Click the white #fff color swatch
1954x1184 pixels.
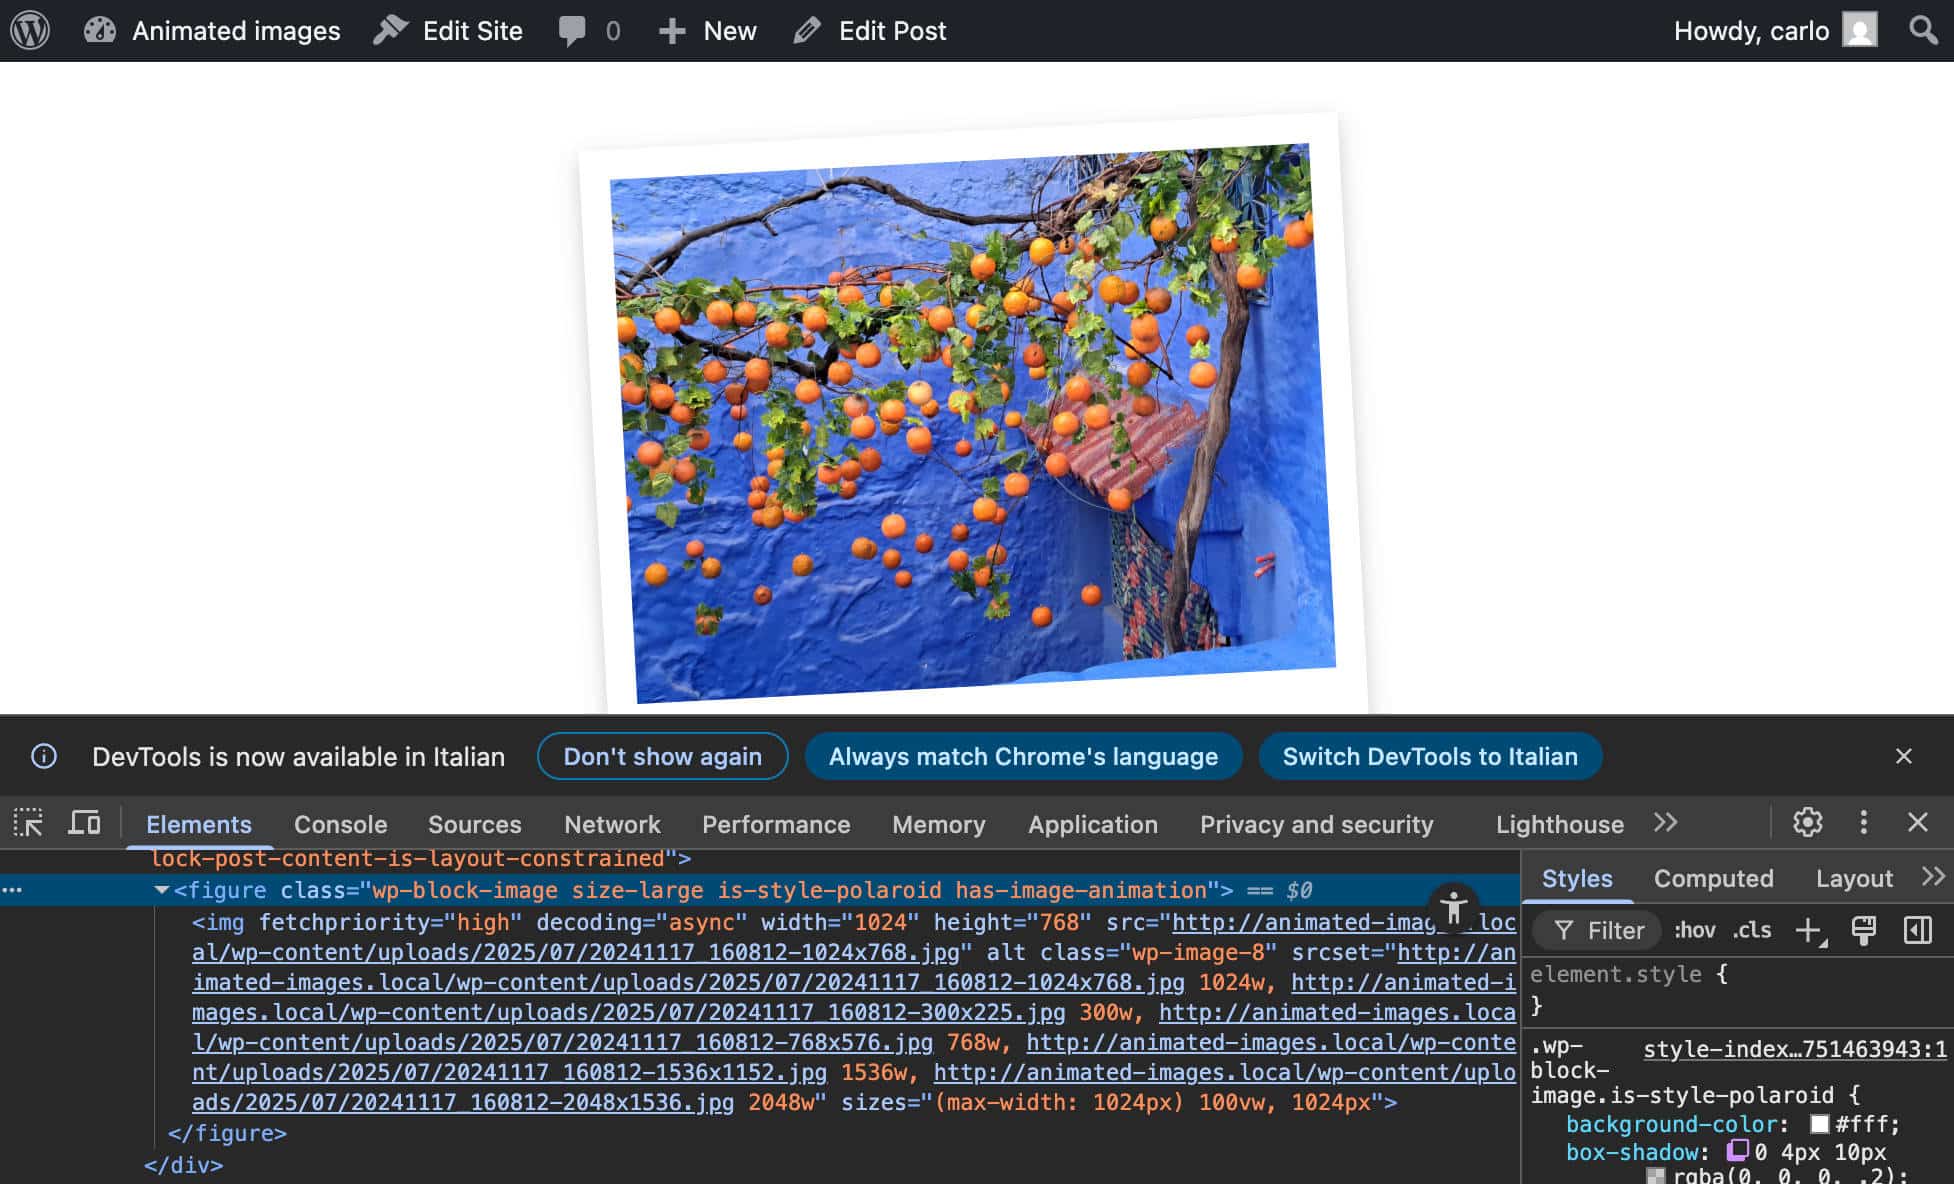(1820, 1124)
